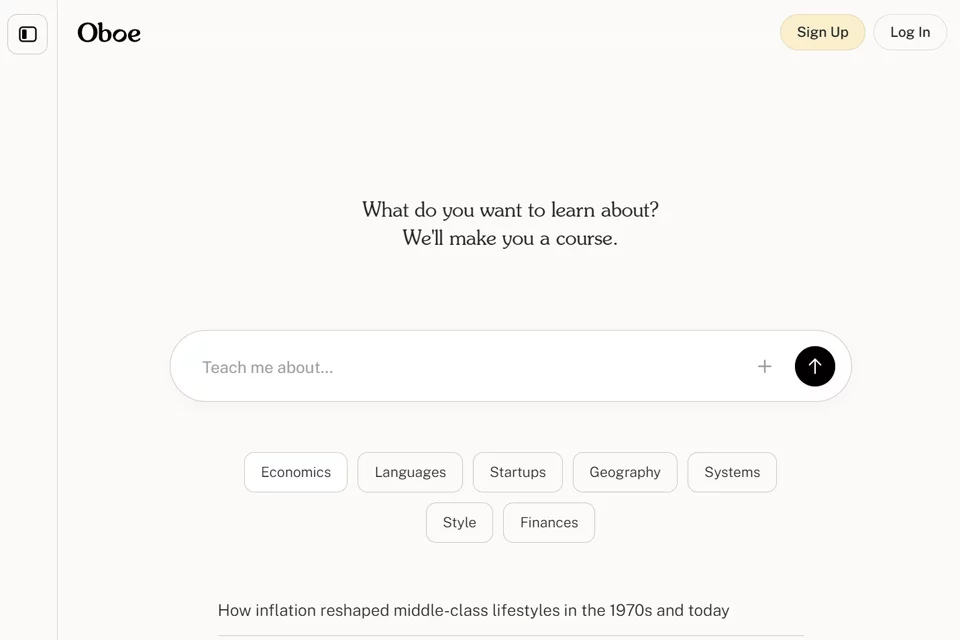Click the Sign Up button

(822, 32)
